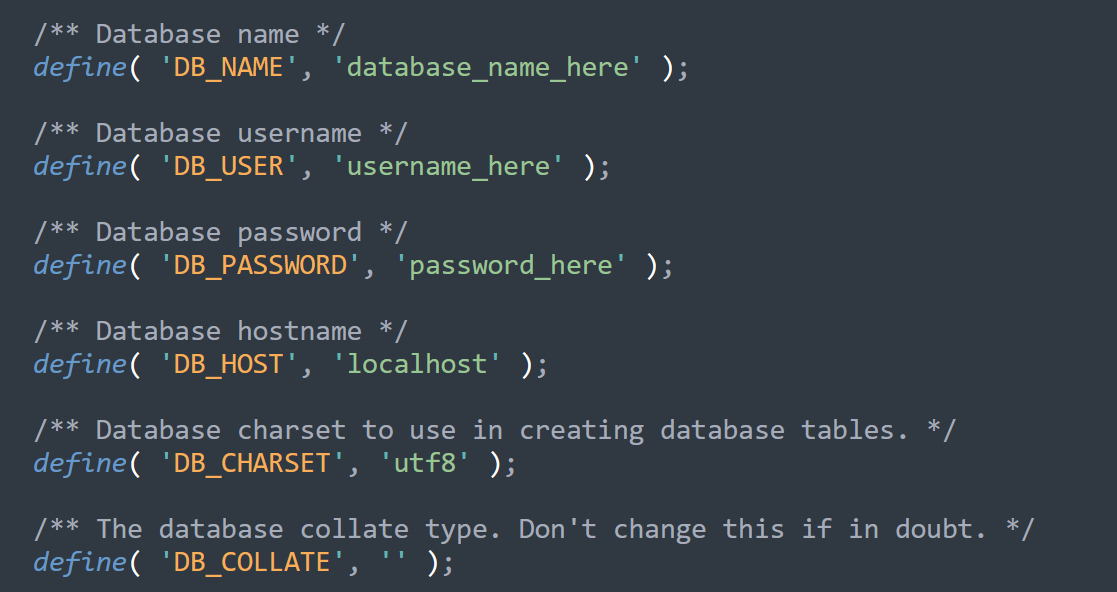Click the 'utf8' charset value
Viewport: 1117px width, 592px height.
click(424, 464)
